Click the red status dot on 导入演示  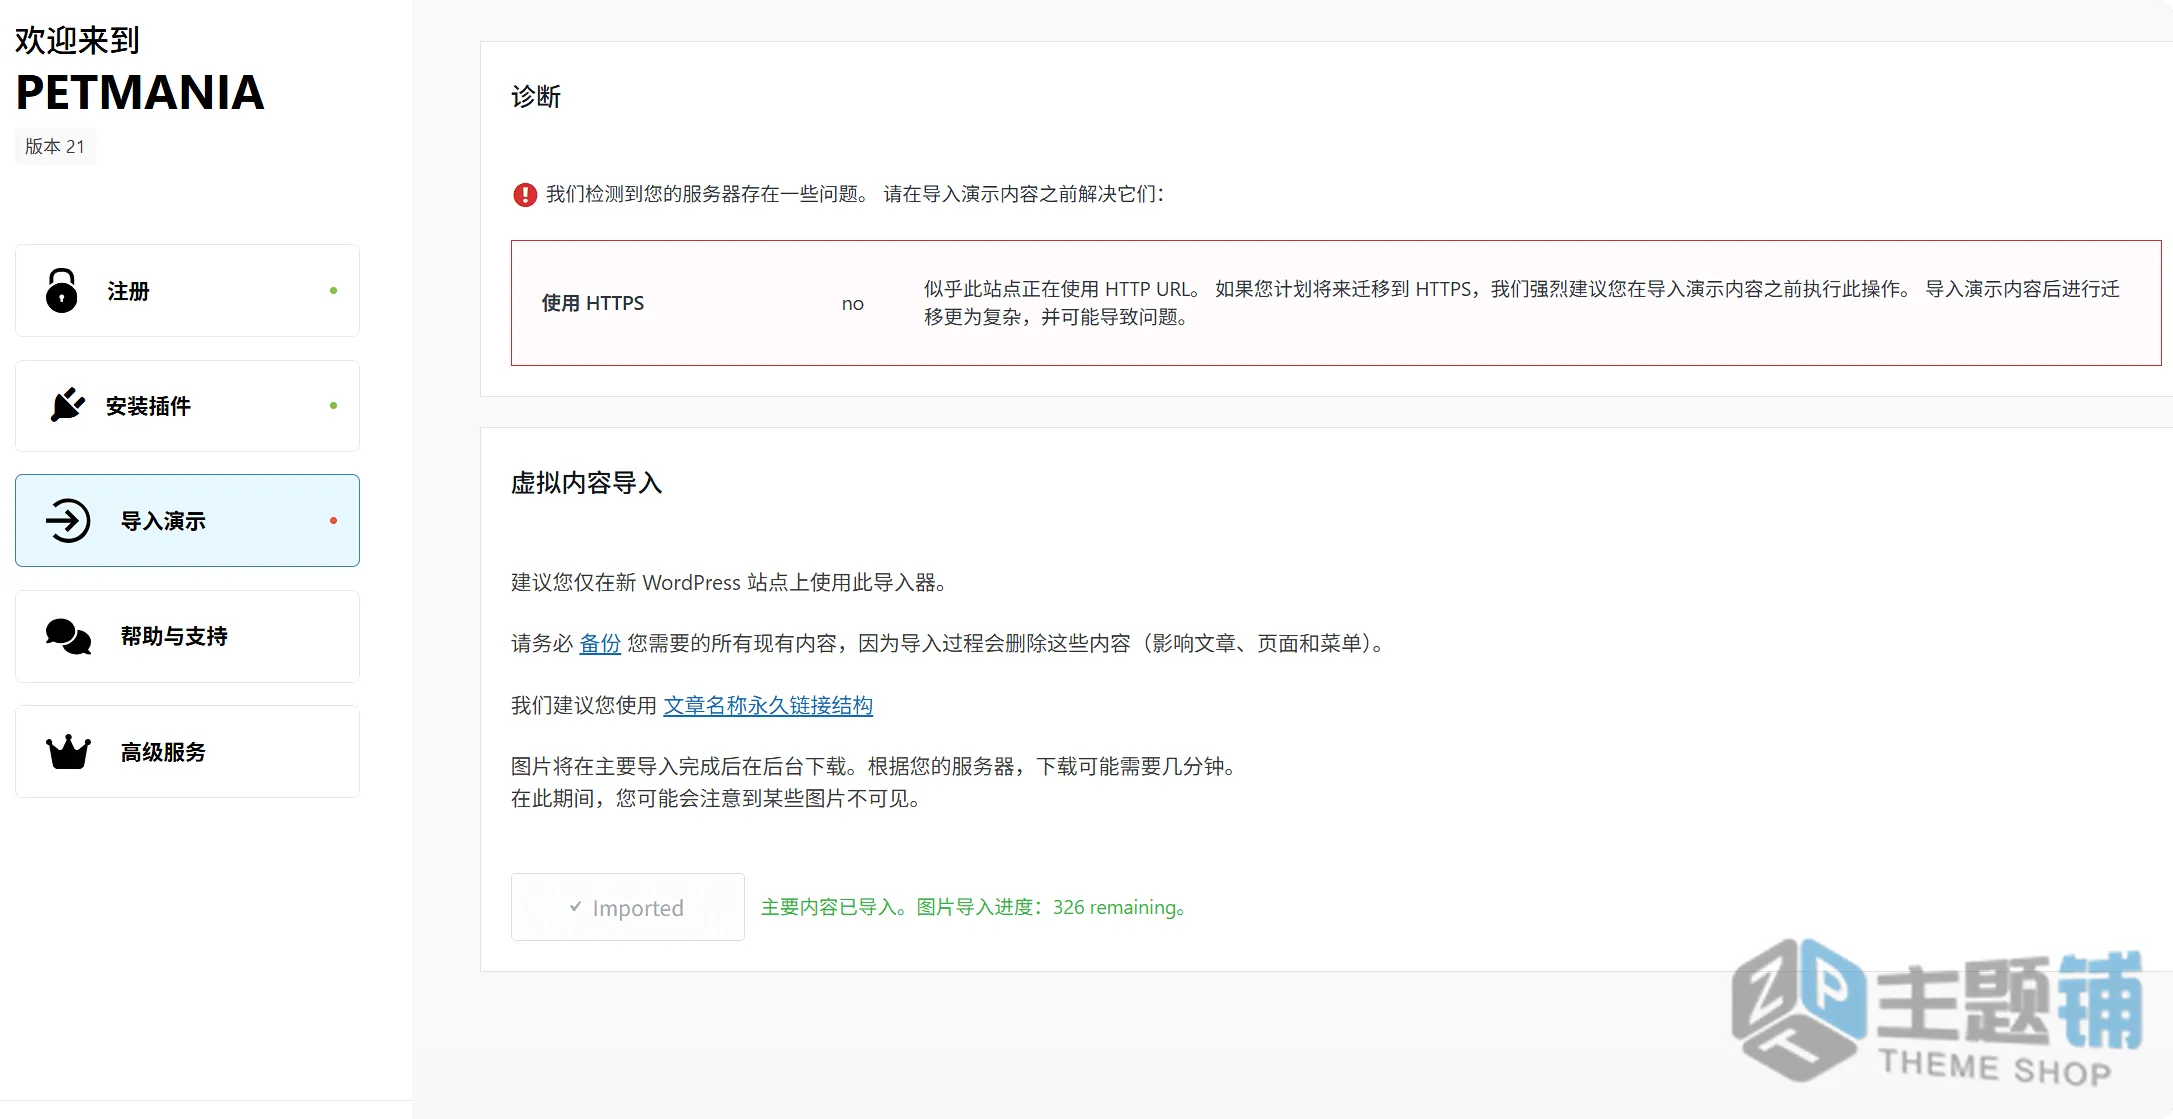tap(333, 521)
